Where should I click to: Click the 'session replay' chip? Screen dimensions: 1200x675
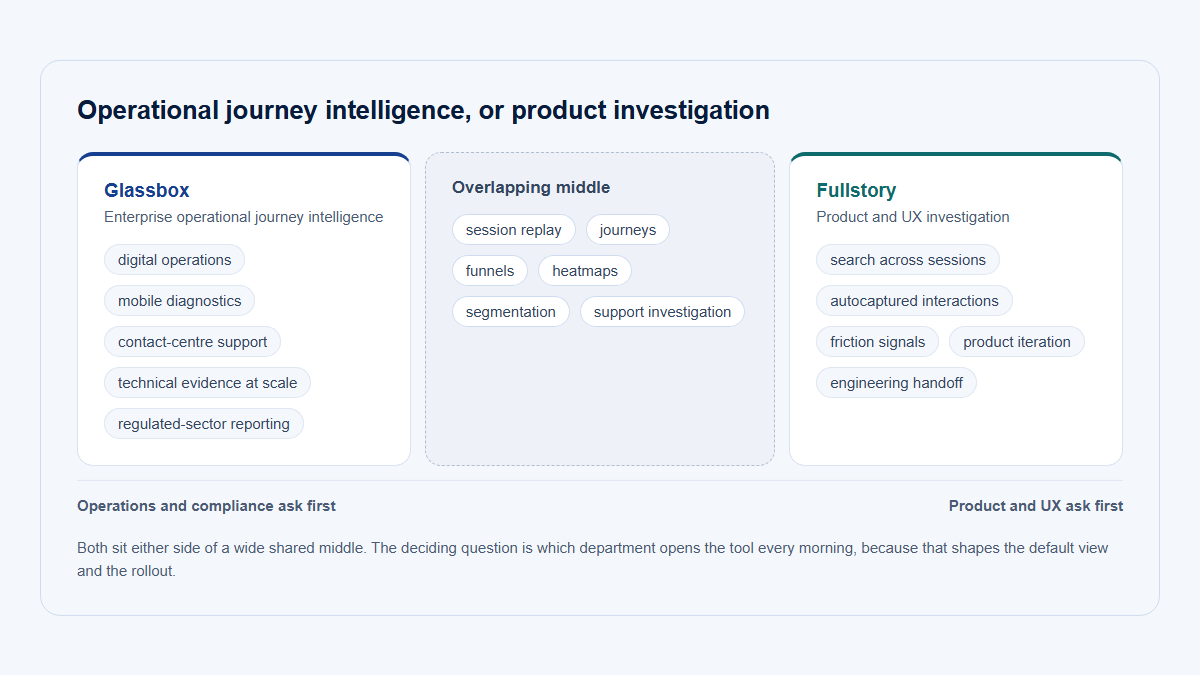coord(514,230)
